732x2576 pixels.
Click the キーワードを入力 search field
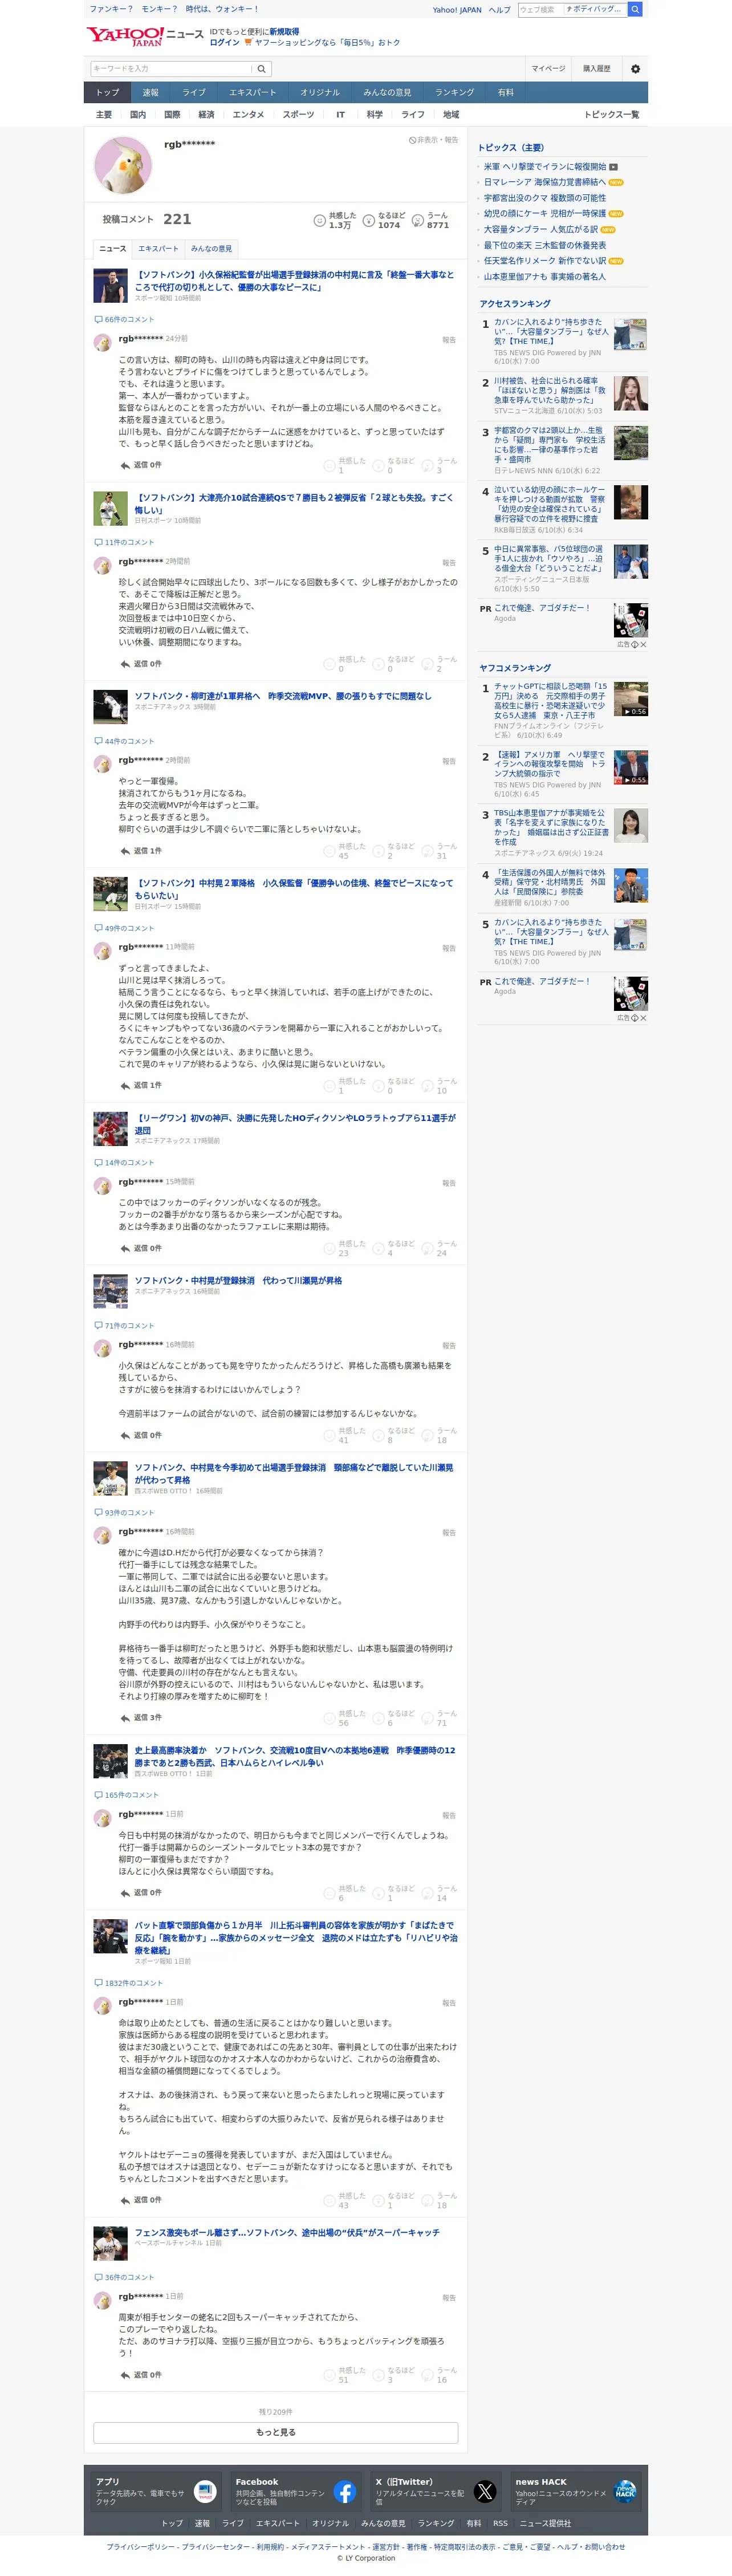[x=171, y=69]
